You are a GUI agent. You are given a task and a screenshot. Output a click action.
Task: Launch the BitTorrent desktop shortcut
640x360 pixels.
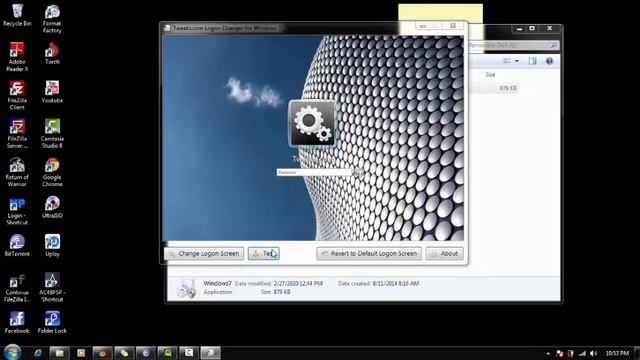click(x=17, y=246)
